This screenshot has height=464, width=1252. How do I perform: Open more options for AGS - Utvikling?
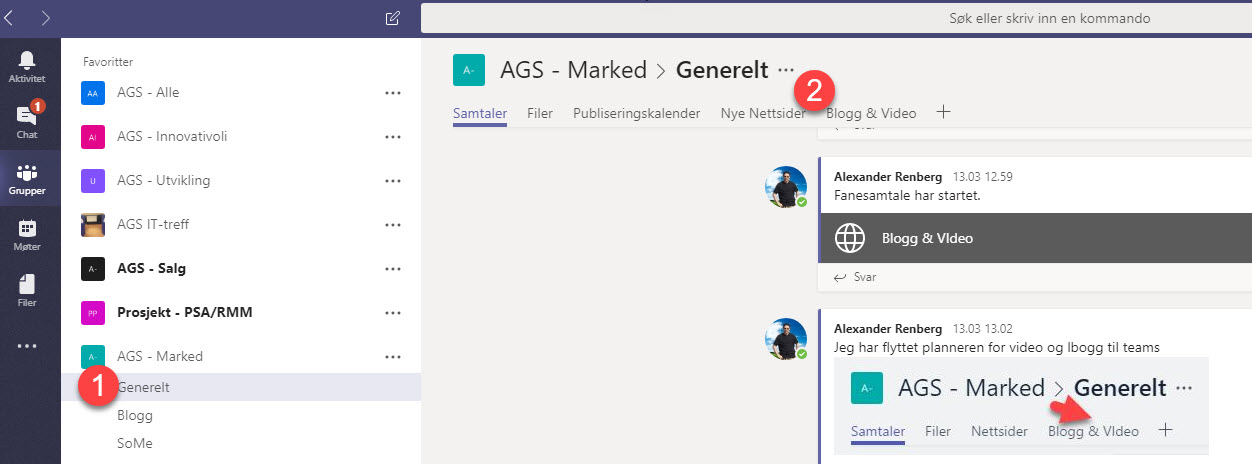[x=393, y=181]
